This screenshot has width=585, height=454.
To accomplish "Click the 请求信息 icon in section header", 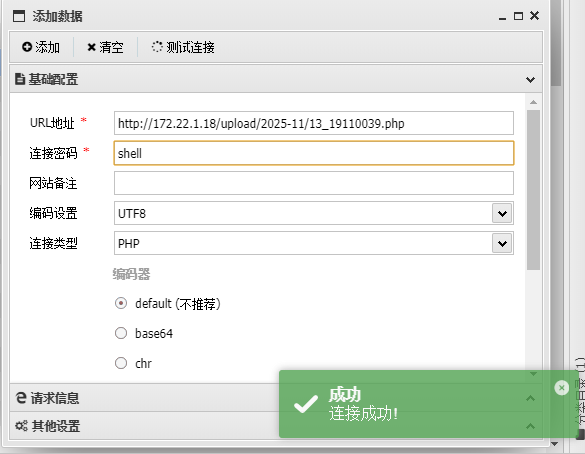I will 21,398.
